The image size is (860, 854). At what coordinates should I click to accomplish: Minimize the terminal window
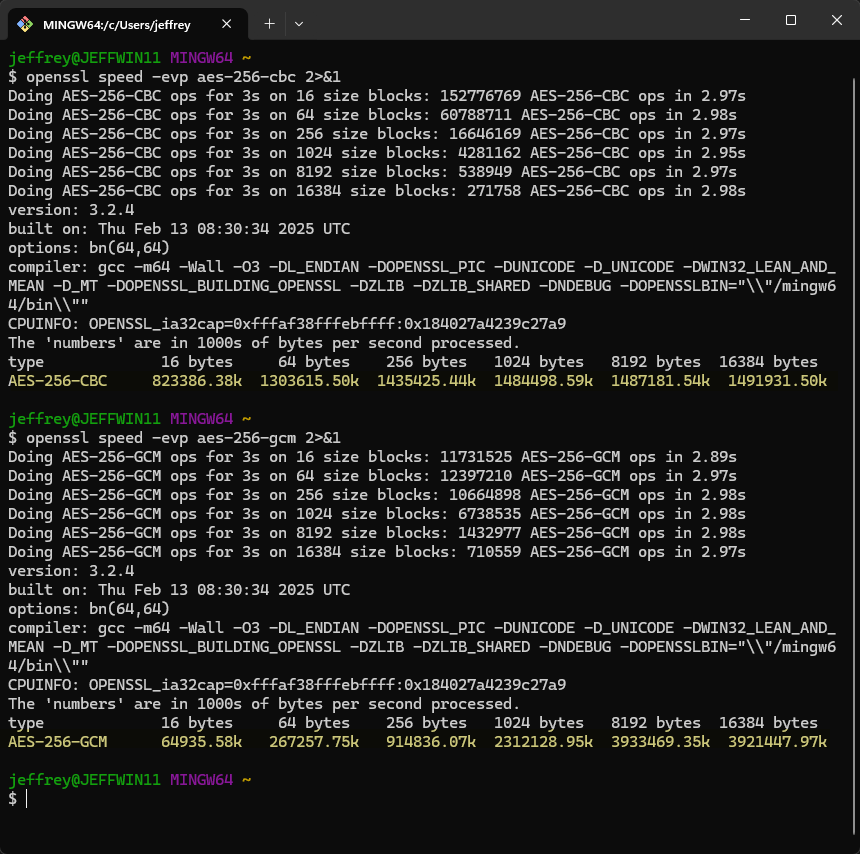pos(745,20)
